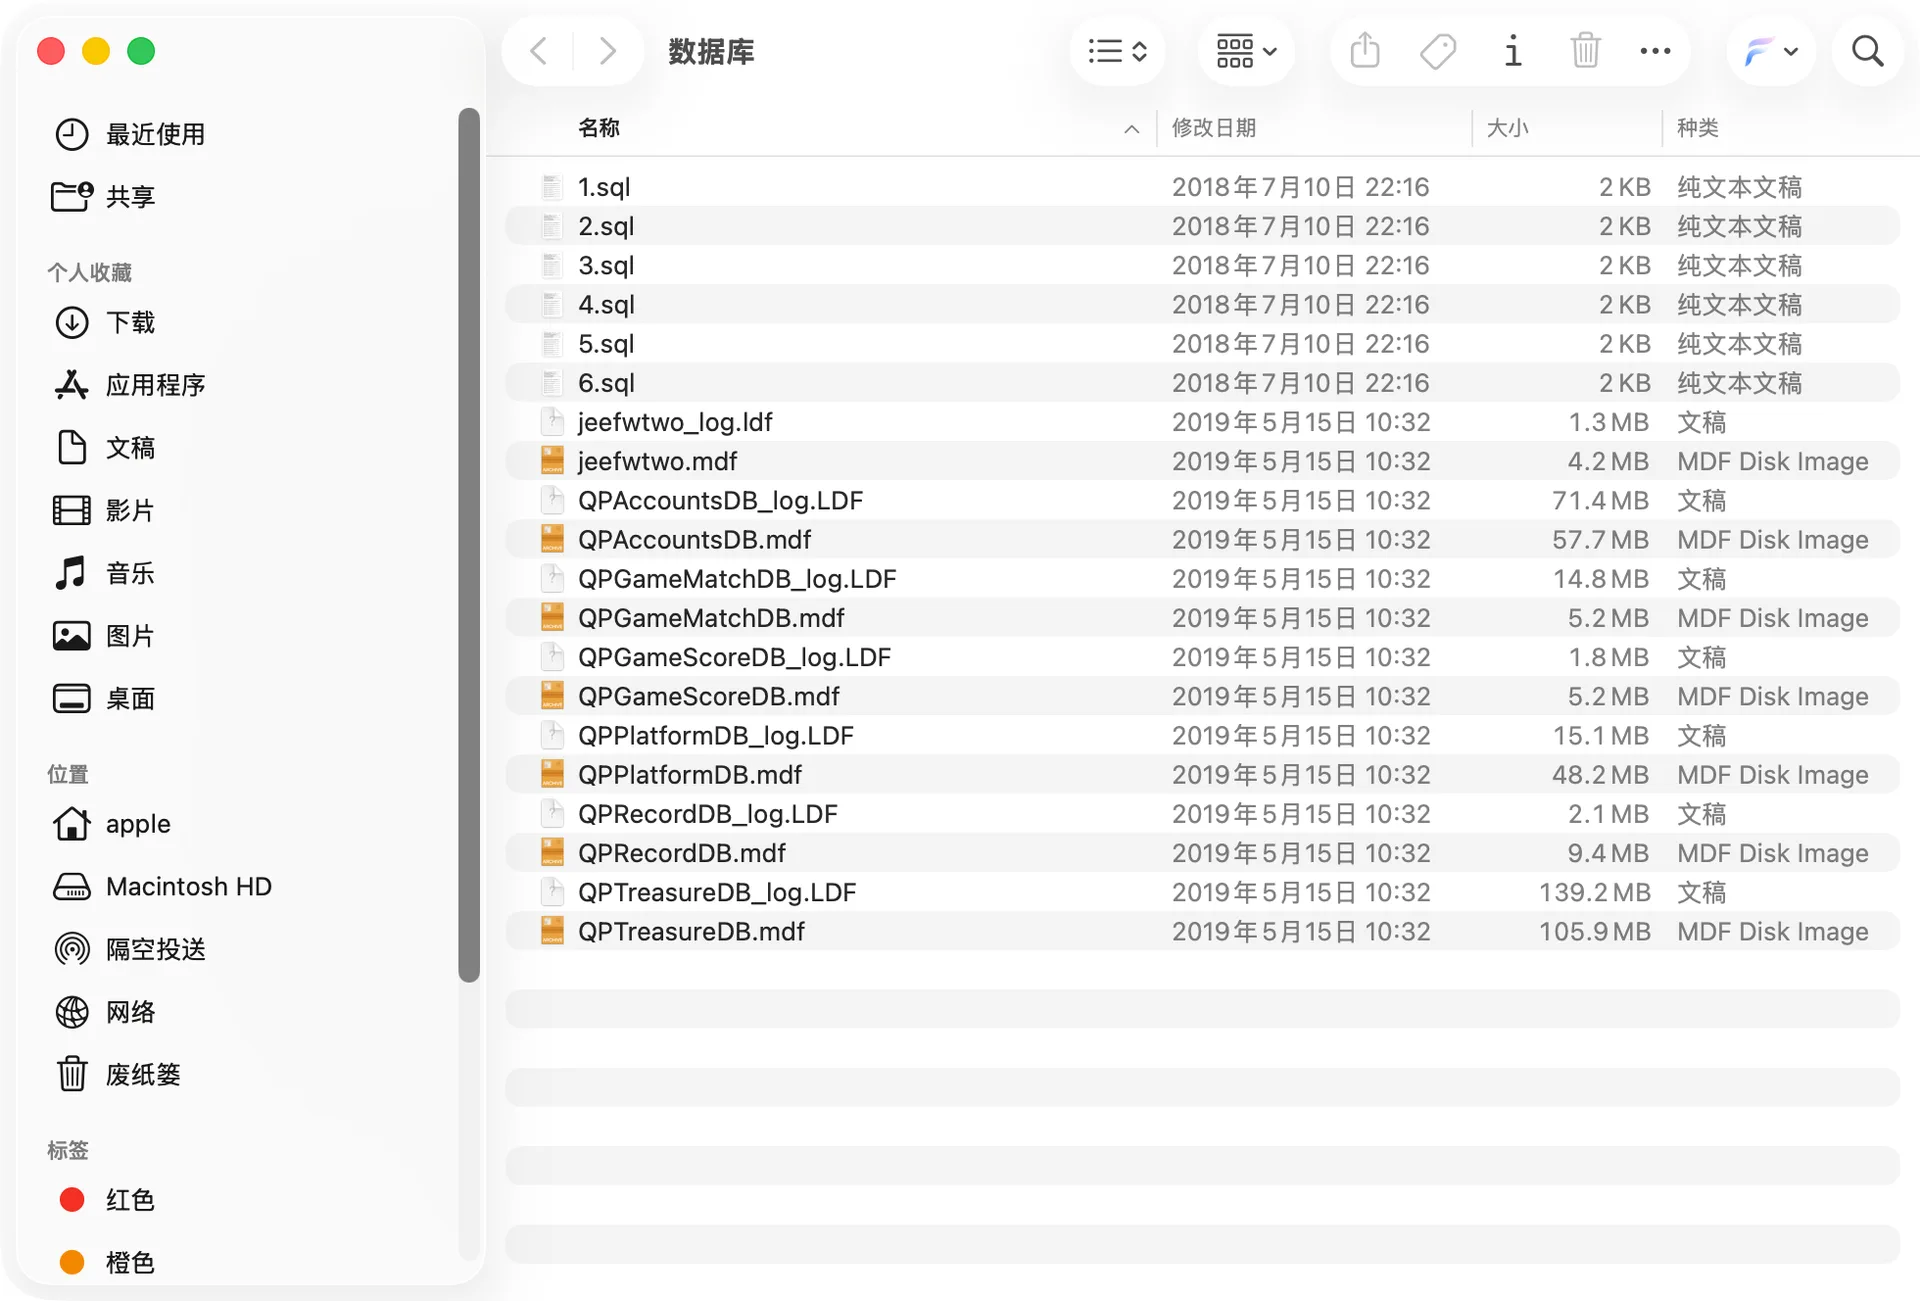The height and width of the screenshot is (1301, 1920).
Task: Click the 文稿 document icon in sidebar
Action: coord(71,447)
